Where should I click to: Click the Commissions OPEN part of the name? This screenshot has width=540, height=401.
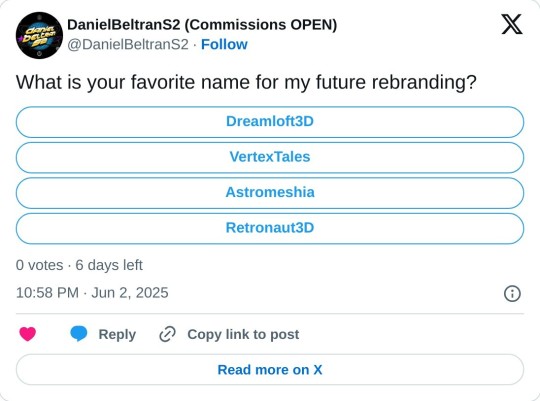[x=261, y=25]
